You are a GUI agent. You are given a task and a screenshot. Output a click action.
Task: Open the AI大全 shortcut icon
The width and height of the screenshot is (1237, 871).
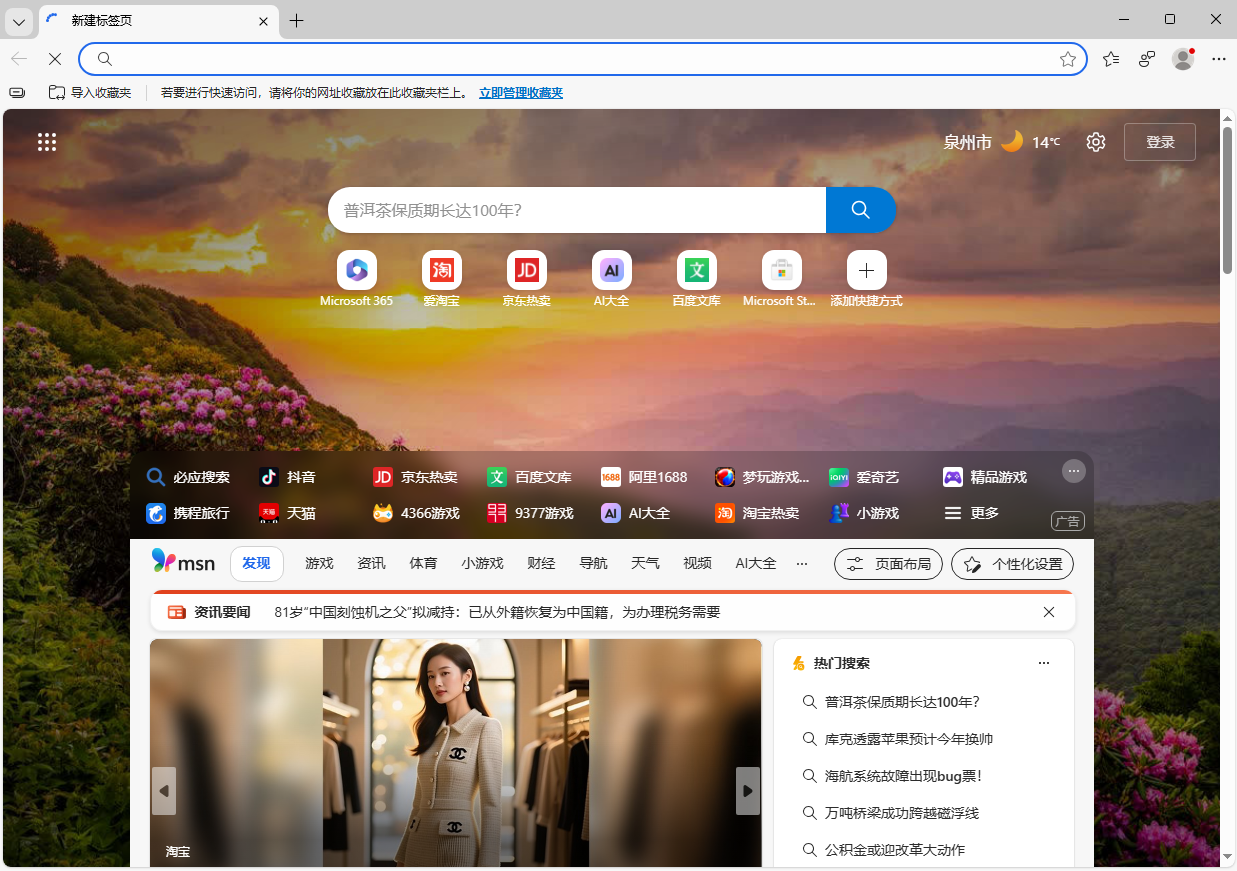pyautogui.click(x=611, y=270)
